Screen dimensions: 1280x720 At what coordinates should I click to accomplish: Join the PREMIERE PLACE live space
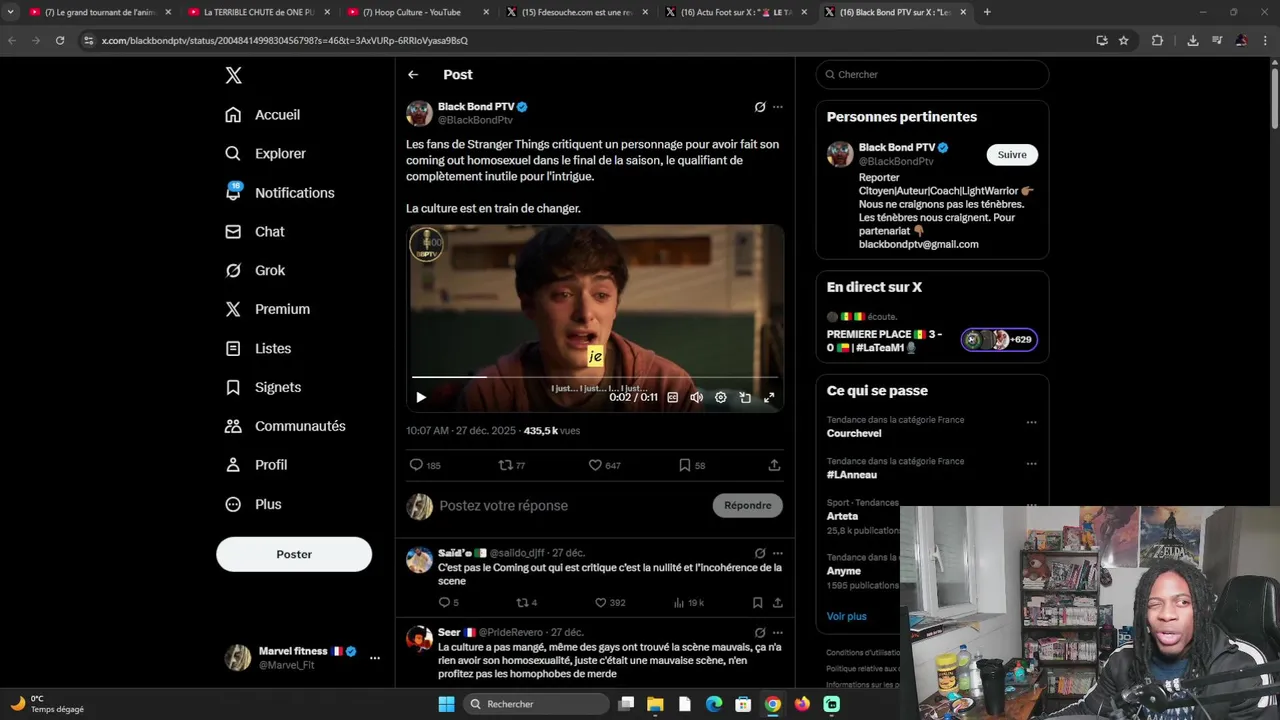coord(932,334)
